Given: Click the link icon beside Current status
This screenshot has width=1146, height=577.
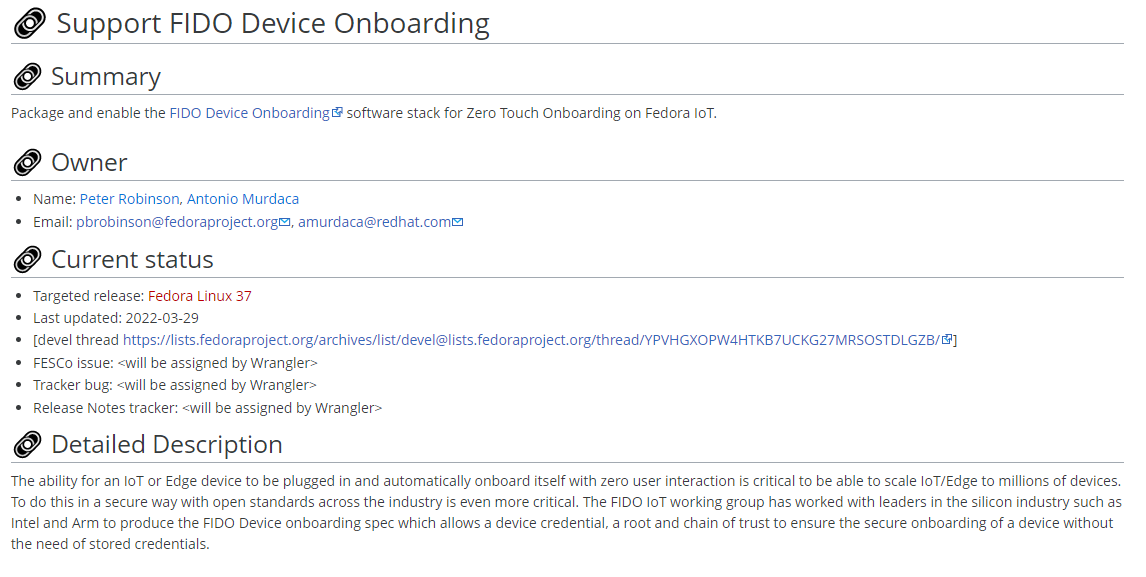Looking at the screenshot, I should pyautogui.click(x=27, y=260).
